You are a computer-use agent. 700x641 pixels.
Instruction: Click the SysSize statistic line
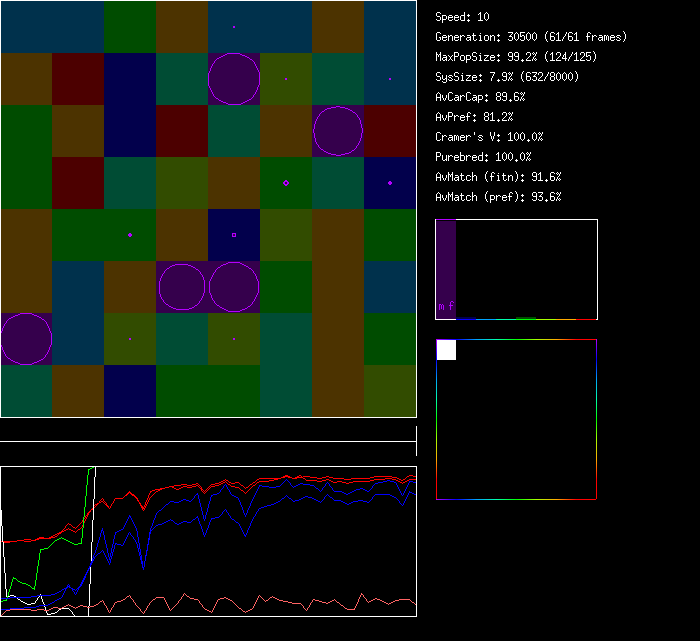coord(507,77)
